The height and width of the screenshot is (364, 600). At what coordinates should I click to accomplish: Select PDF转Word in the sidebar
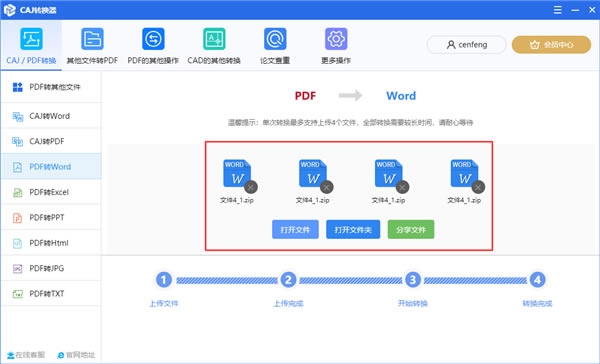coord(51,166)
